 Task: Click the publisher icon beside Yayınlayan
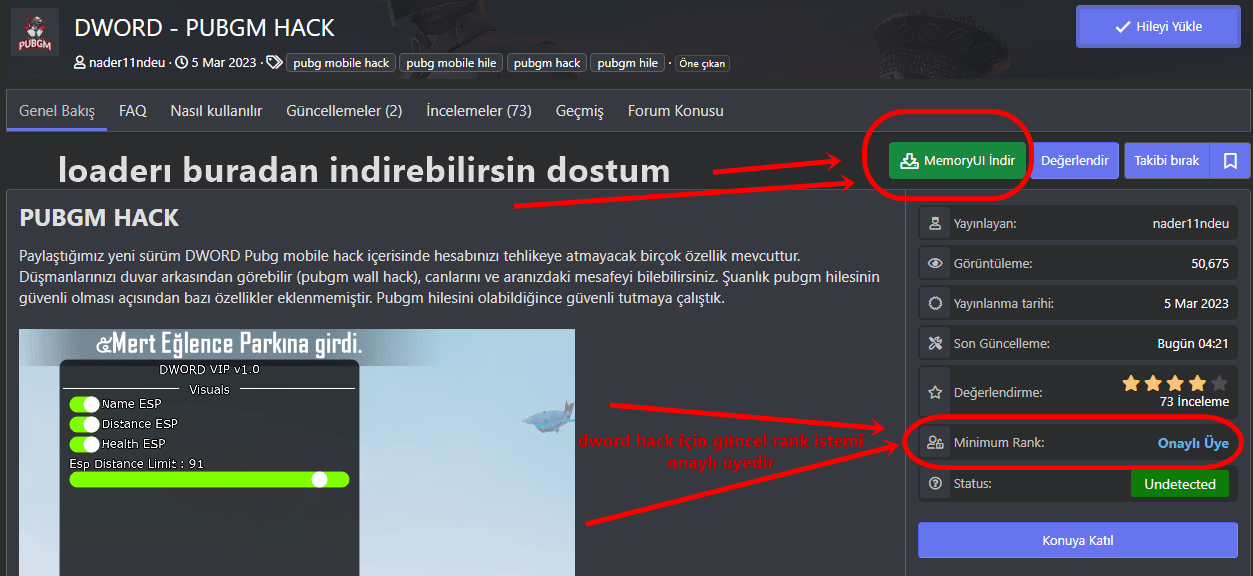935,224
